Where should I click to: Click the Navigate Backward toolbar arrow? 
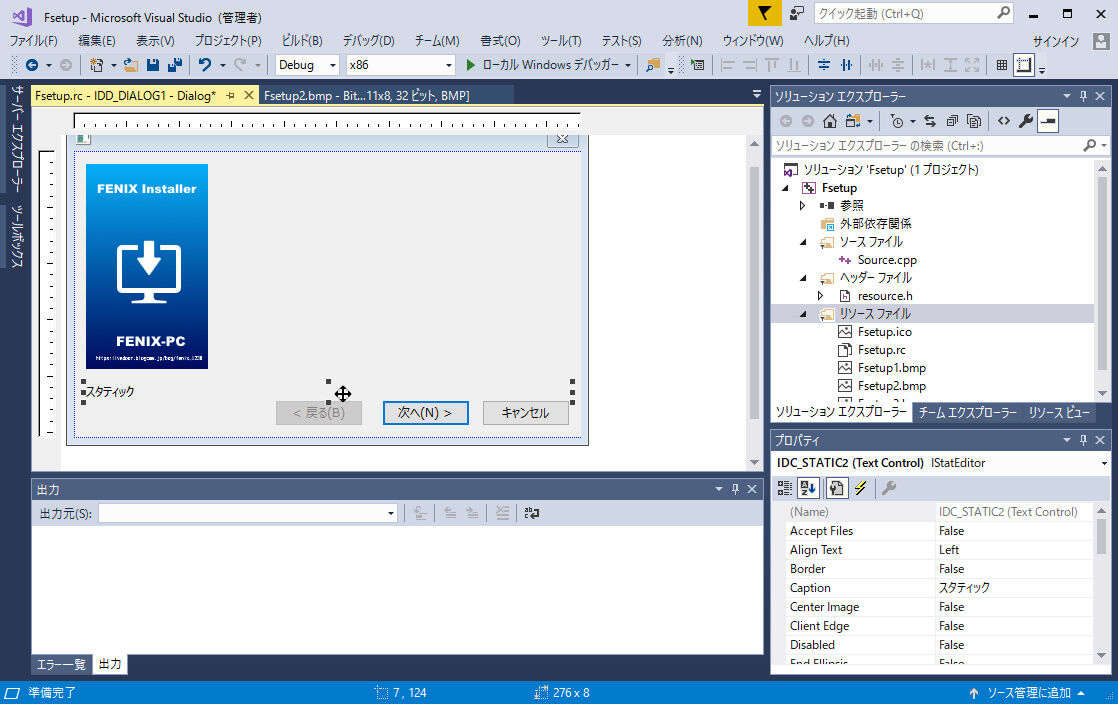click(32, 65)
